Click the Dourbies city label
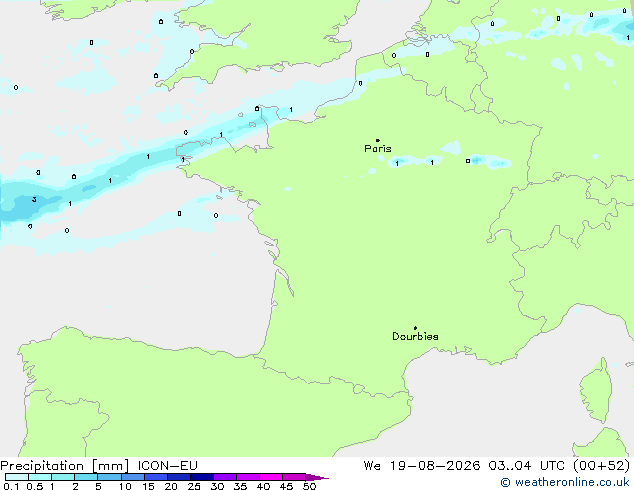 [415, 336]
